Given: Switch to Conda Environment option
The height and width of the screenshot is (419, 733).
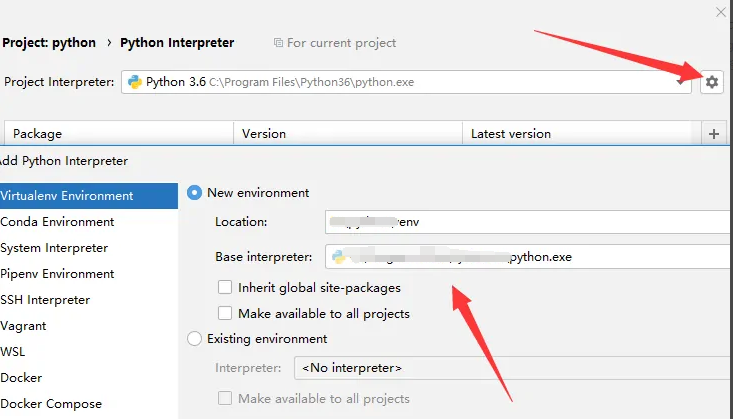Looking at the screenshot, I should 58,222.
